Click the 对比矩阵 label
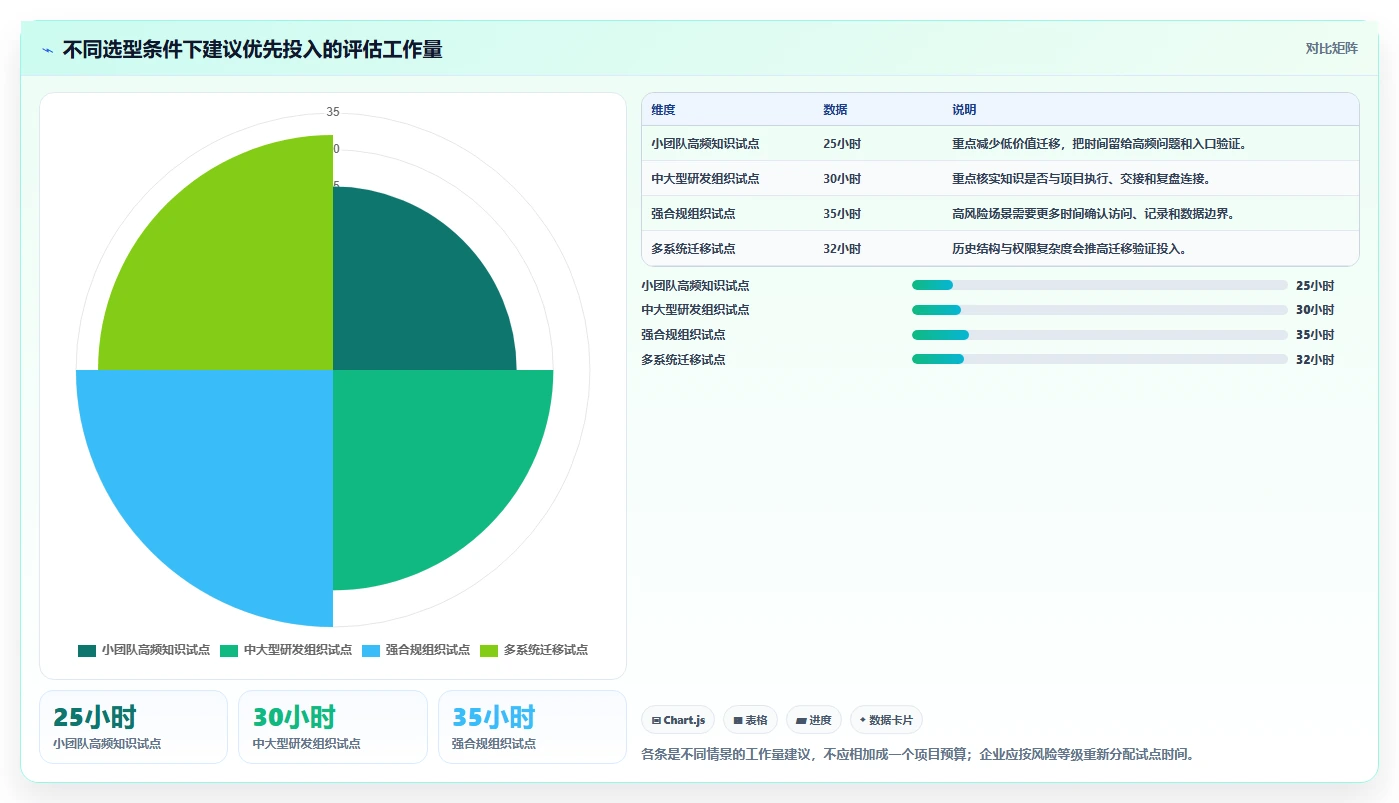The image size is (1399, 803). pos(1331,48)
